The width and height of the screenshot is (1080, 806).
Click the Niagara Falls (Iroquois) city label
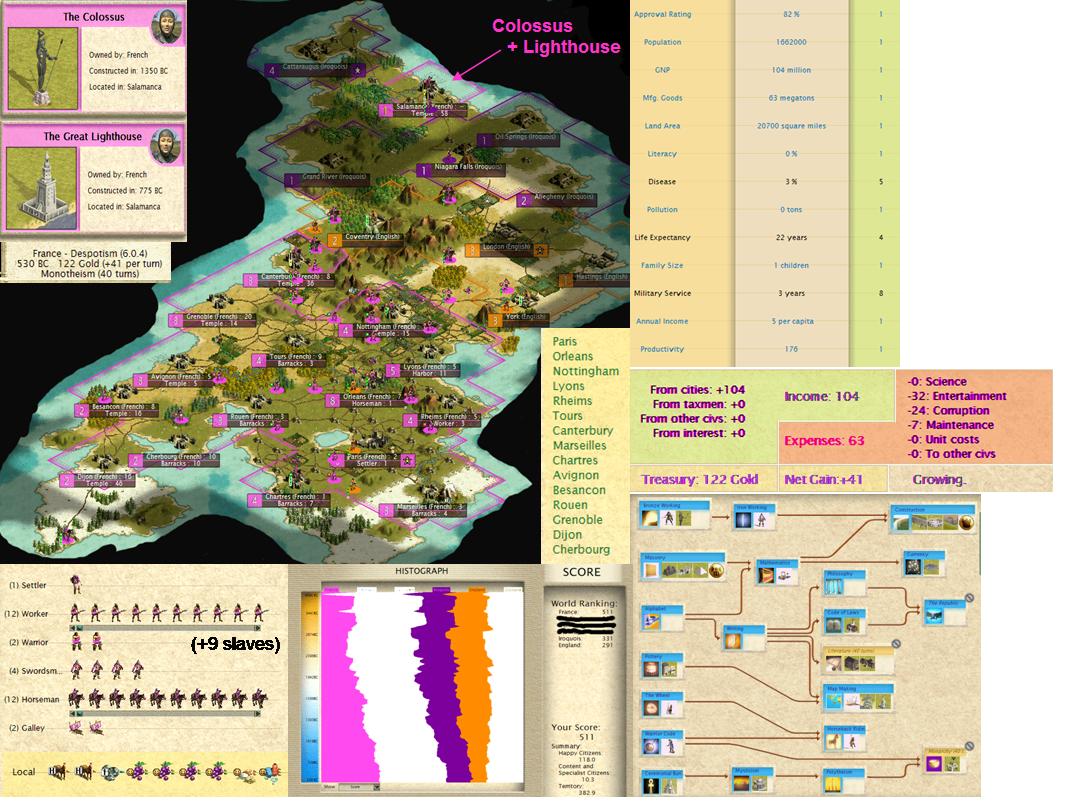pos(460,169)
